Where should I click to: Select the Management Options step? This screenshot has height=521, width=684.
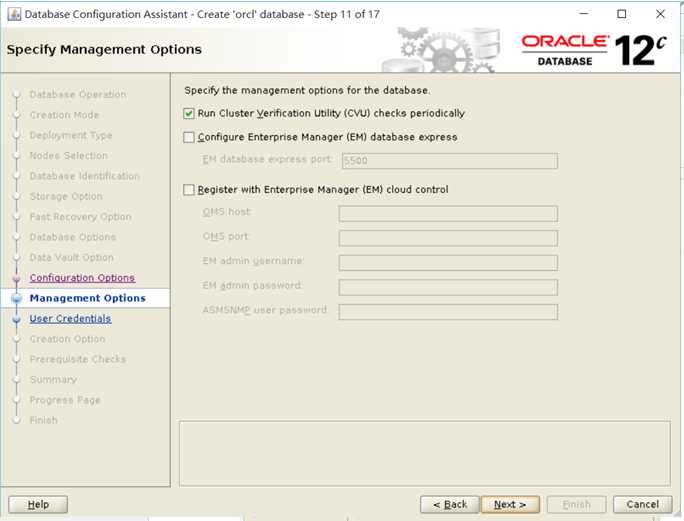tap(87, 298)
